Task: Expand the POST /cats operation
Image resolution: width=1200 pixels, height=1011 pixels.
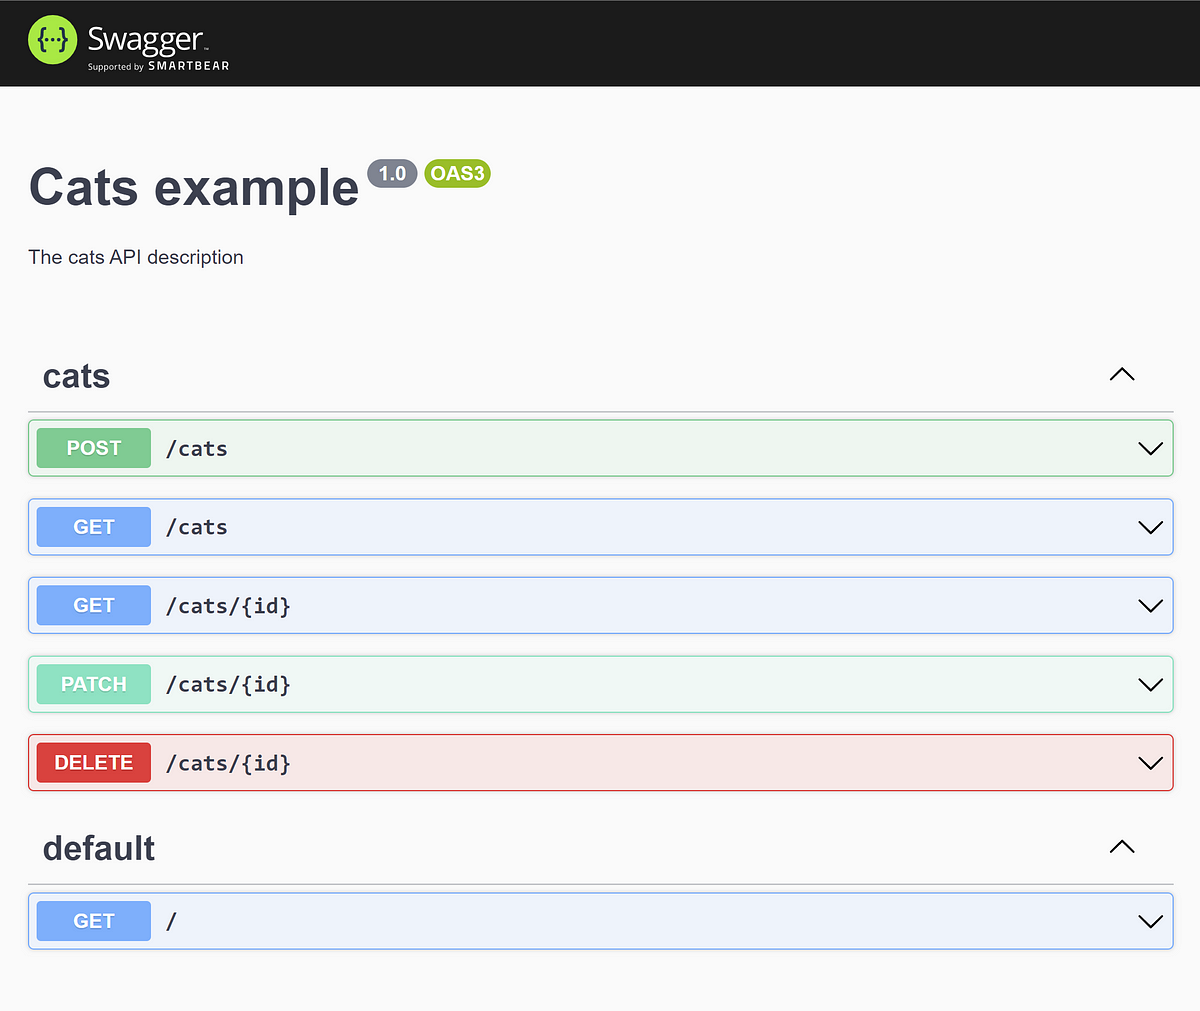Action: point(1149,448)
